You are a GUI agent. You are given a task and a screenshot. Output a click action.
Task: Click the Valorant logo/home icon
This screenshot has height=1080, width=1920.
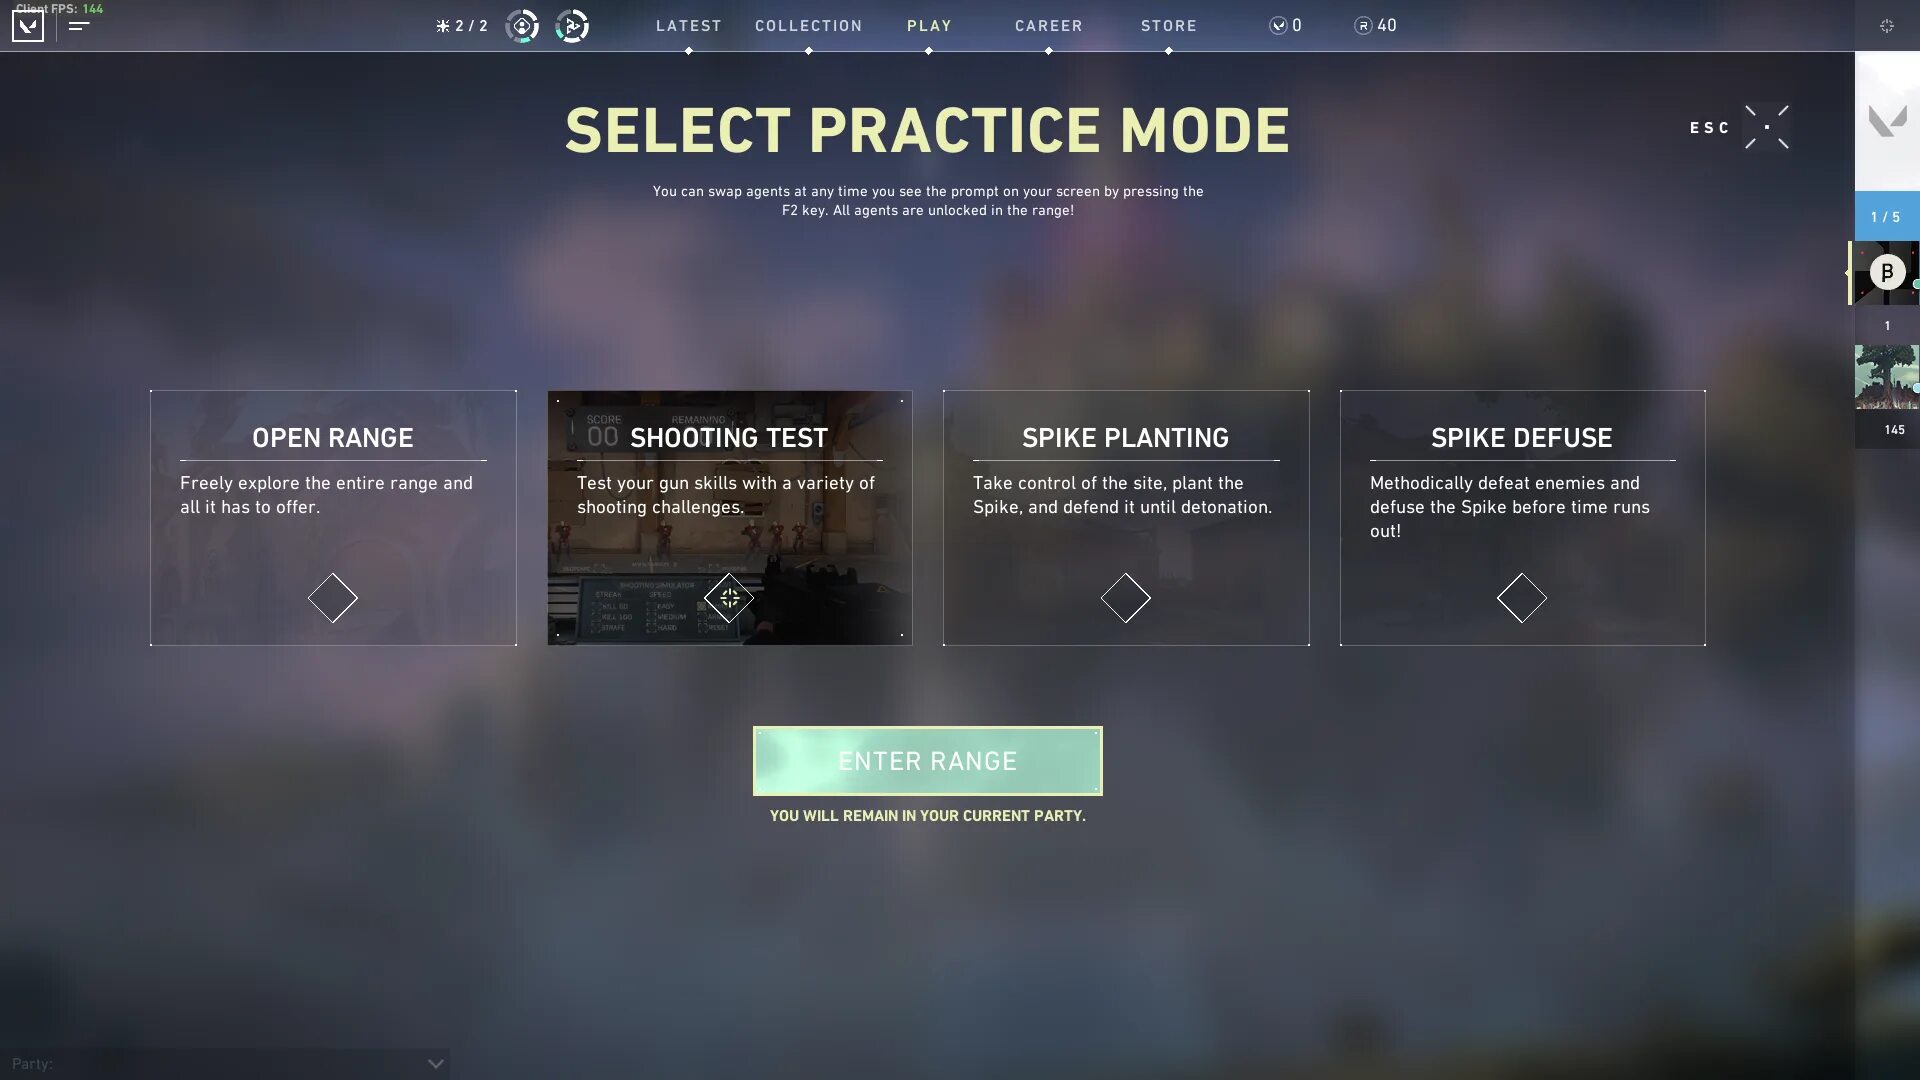28,25
